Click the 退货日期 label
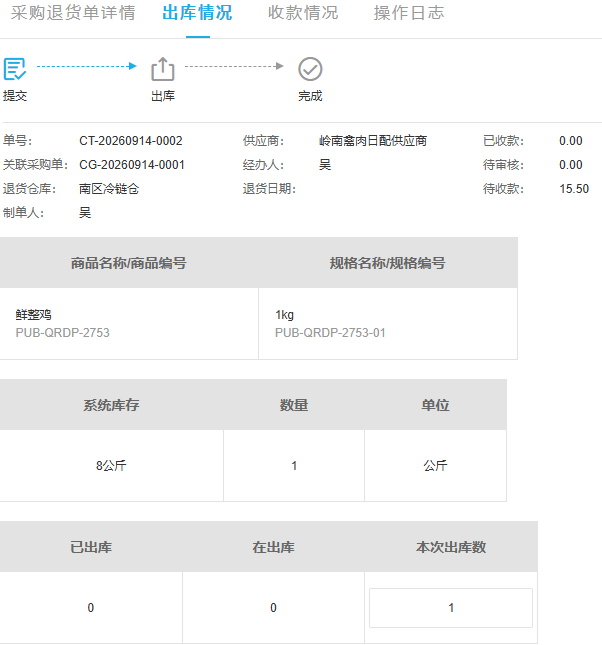Viewport: 602px width, 645px height. coord(269,188)
